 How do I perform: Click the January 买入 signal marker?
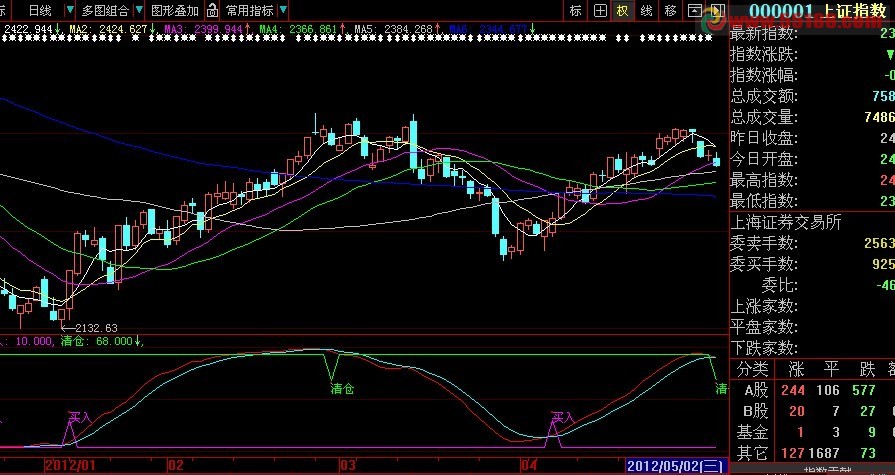79,417
